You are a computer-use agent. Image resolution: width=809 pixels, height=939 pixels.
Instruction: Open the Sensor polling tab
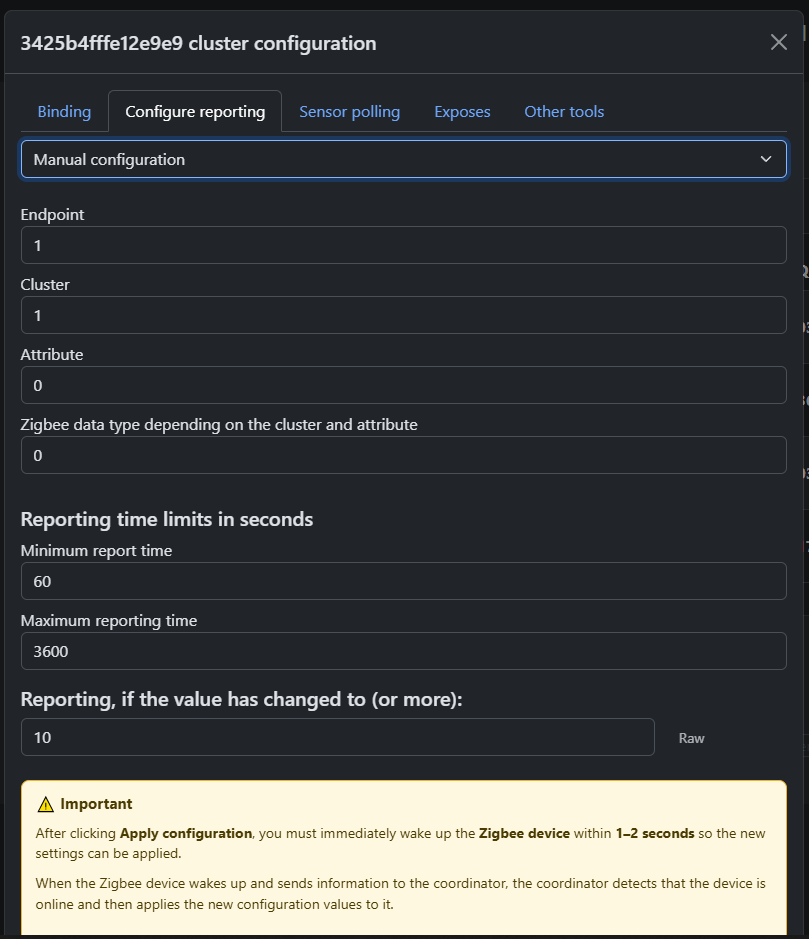click(x=349, y=112)
